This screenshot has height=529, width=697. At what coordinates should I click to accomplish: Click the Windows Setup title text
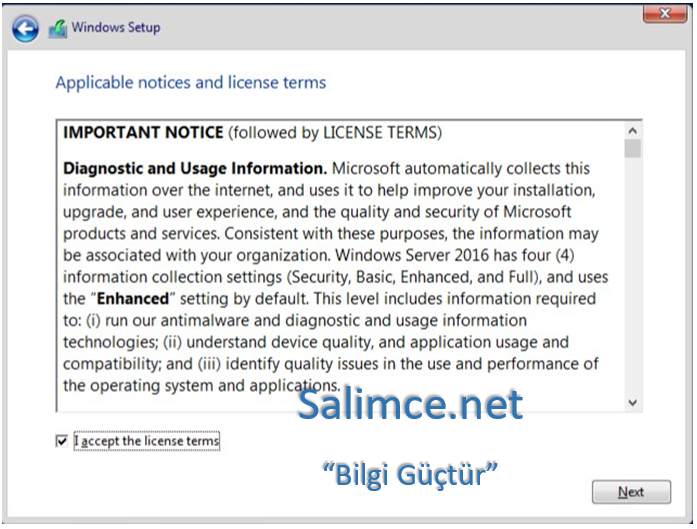click(116, 28)
